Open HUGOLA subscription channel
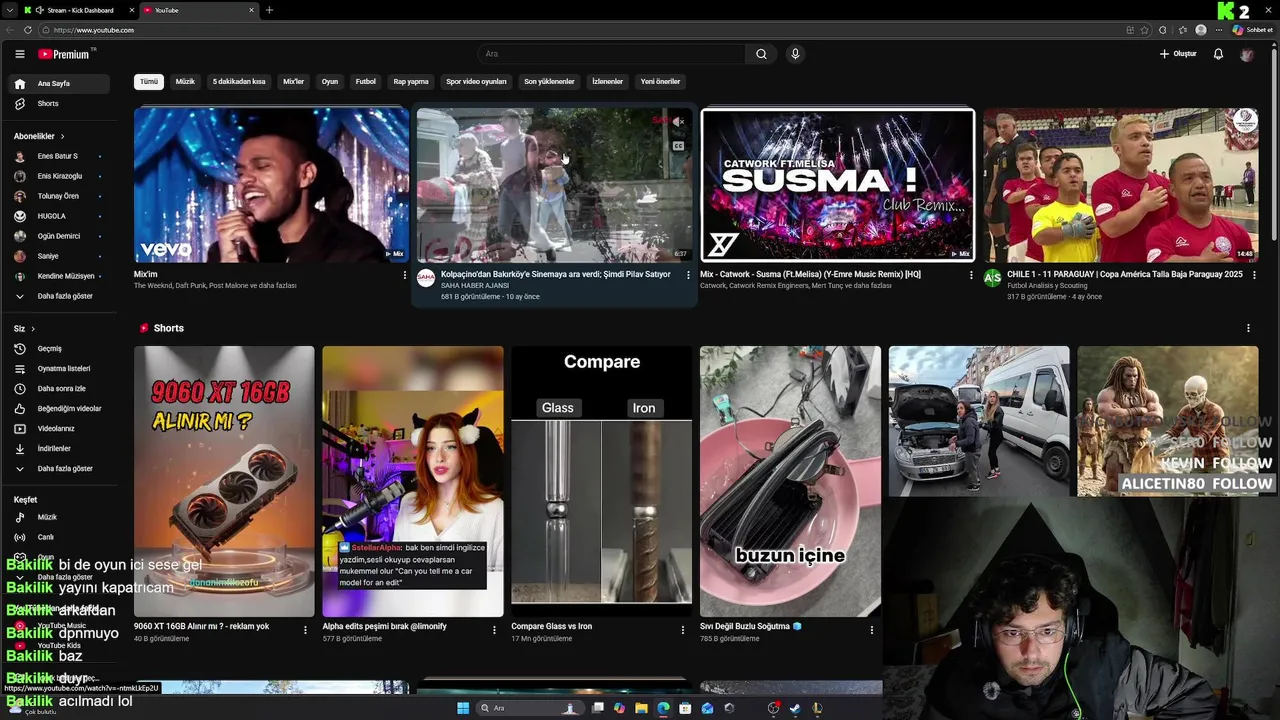The image size is (1280, 720). [59, 216]
